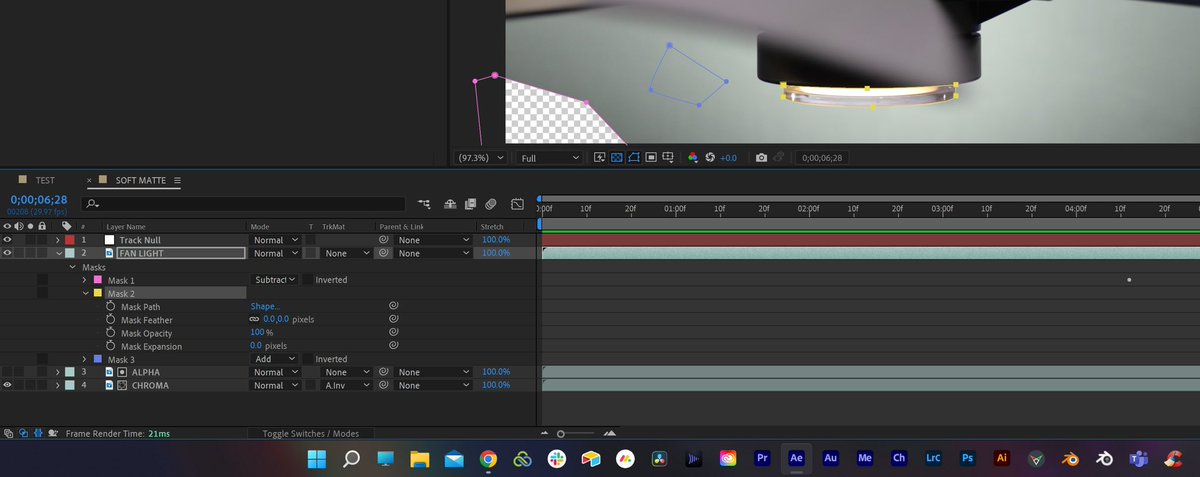Enable motion blur for timeline layers
Screen dimensions: 1200x477
pyautogui.click(x=491, y=203)
